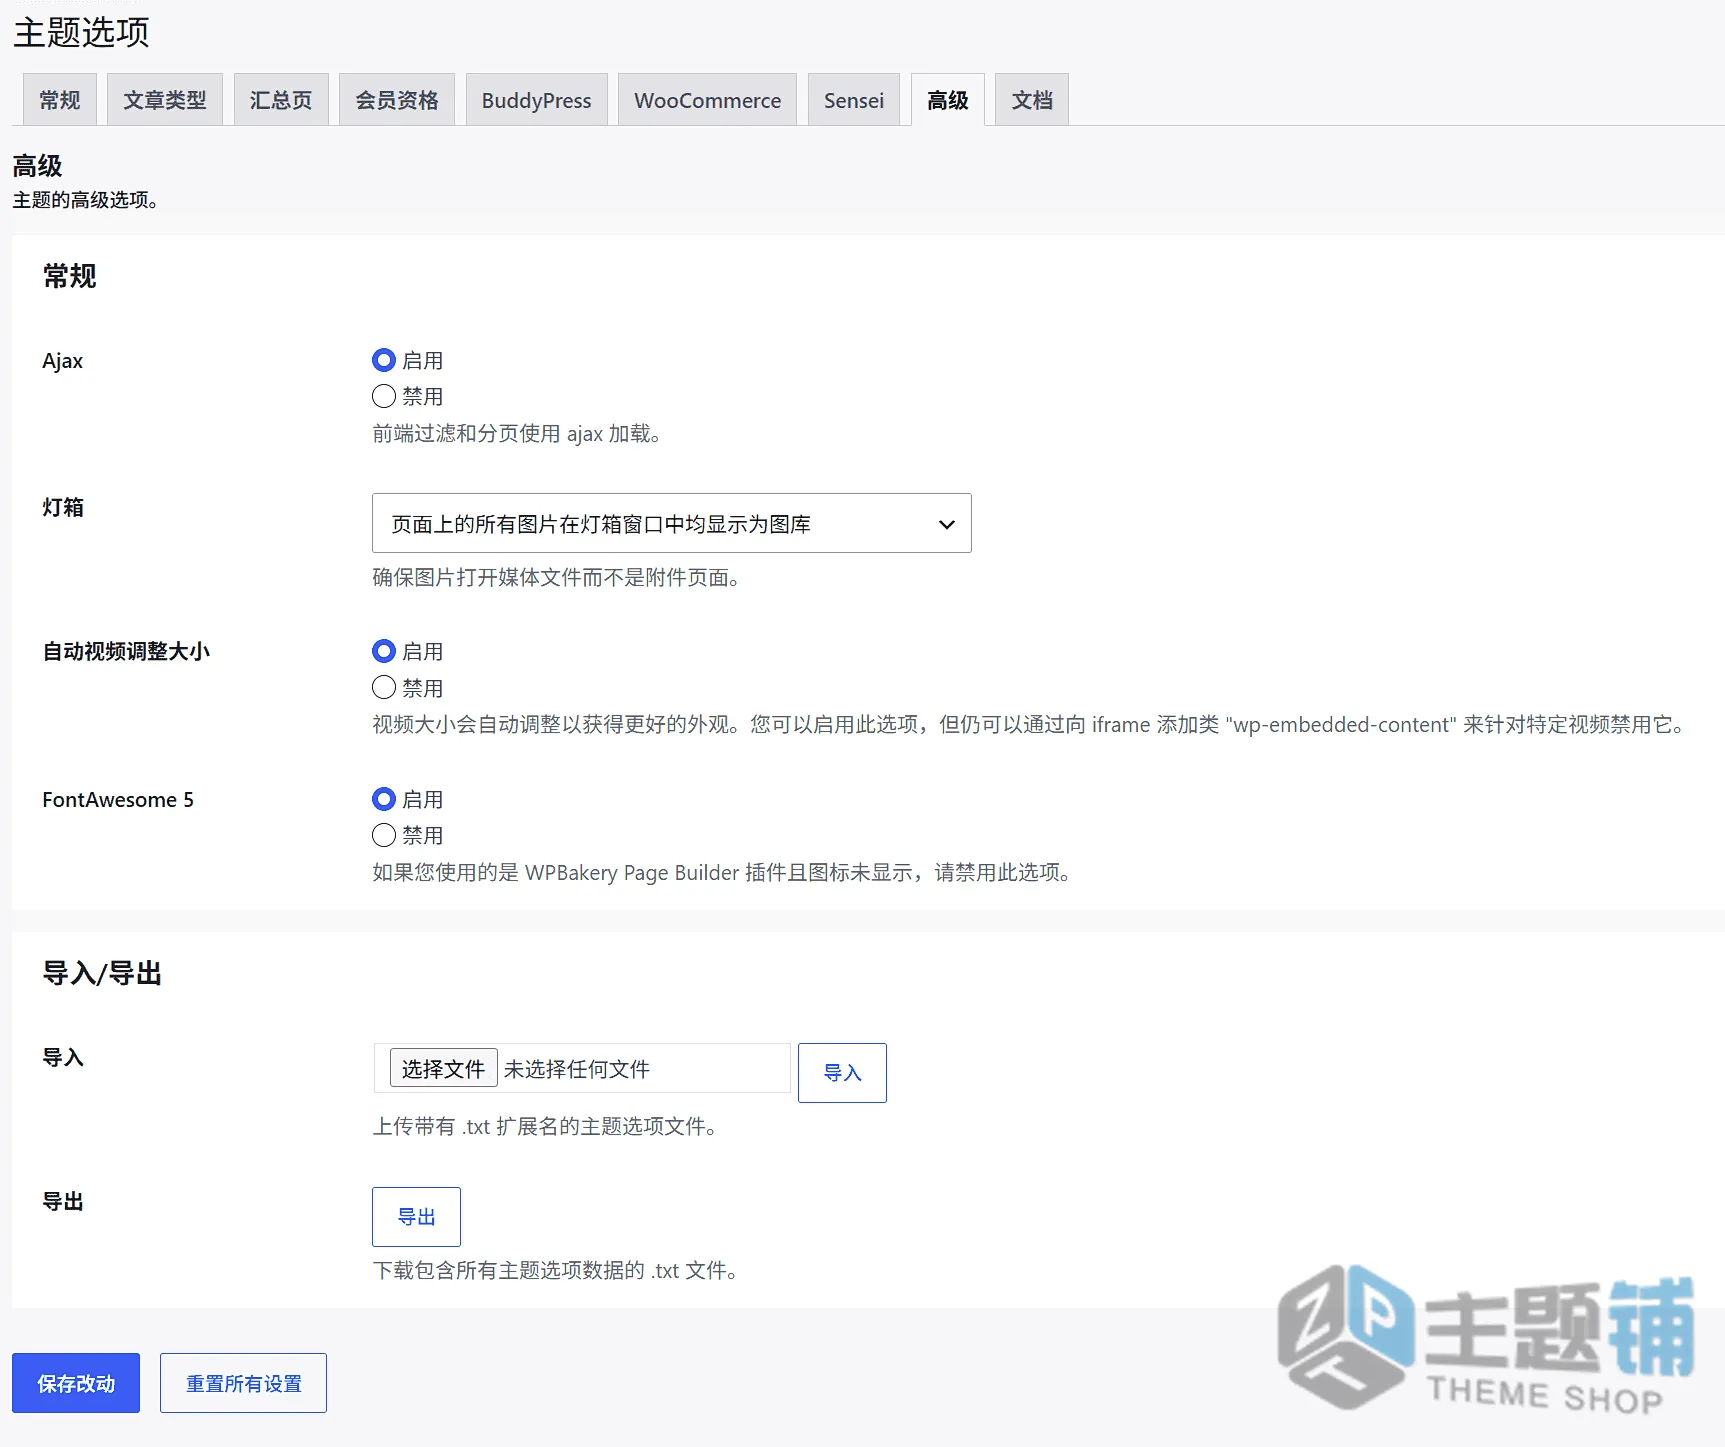Switch to the 文章类型 tab
The height and width of the screenshot is (1447, 1725).
[165, 100]
